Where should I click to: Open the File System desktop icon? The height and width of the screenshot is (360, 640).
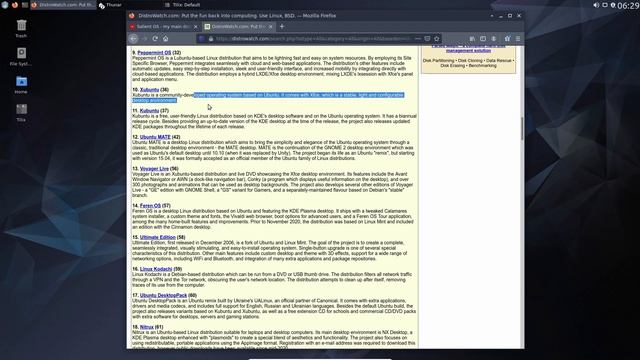21,56
